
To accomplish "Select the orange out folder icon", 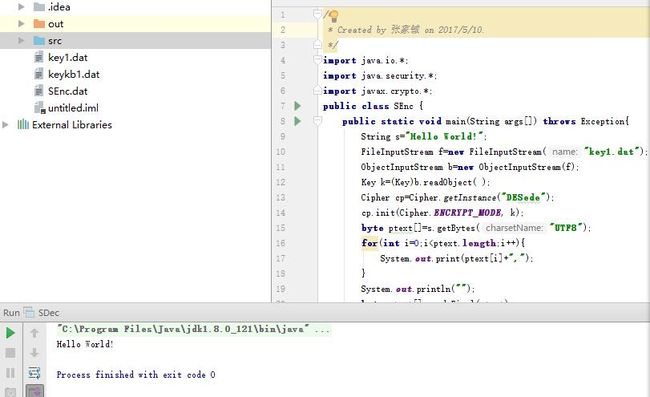I will point(39,24).
